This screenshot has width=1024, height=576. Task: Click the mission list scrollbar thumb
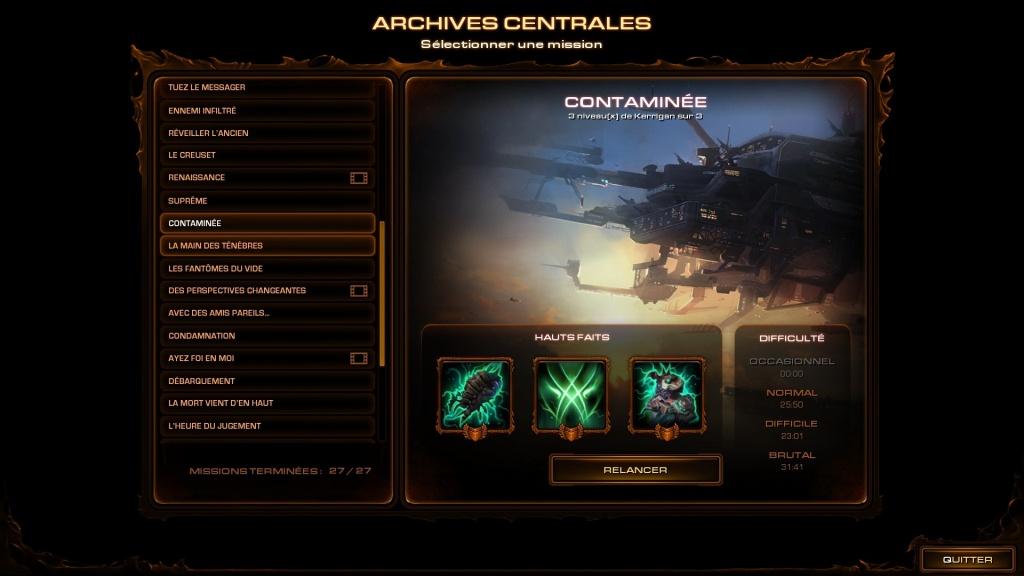click(382, 294)
